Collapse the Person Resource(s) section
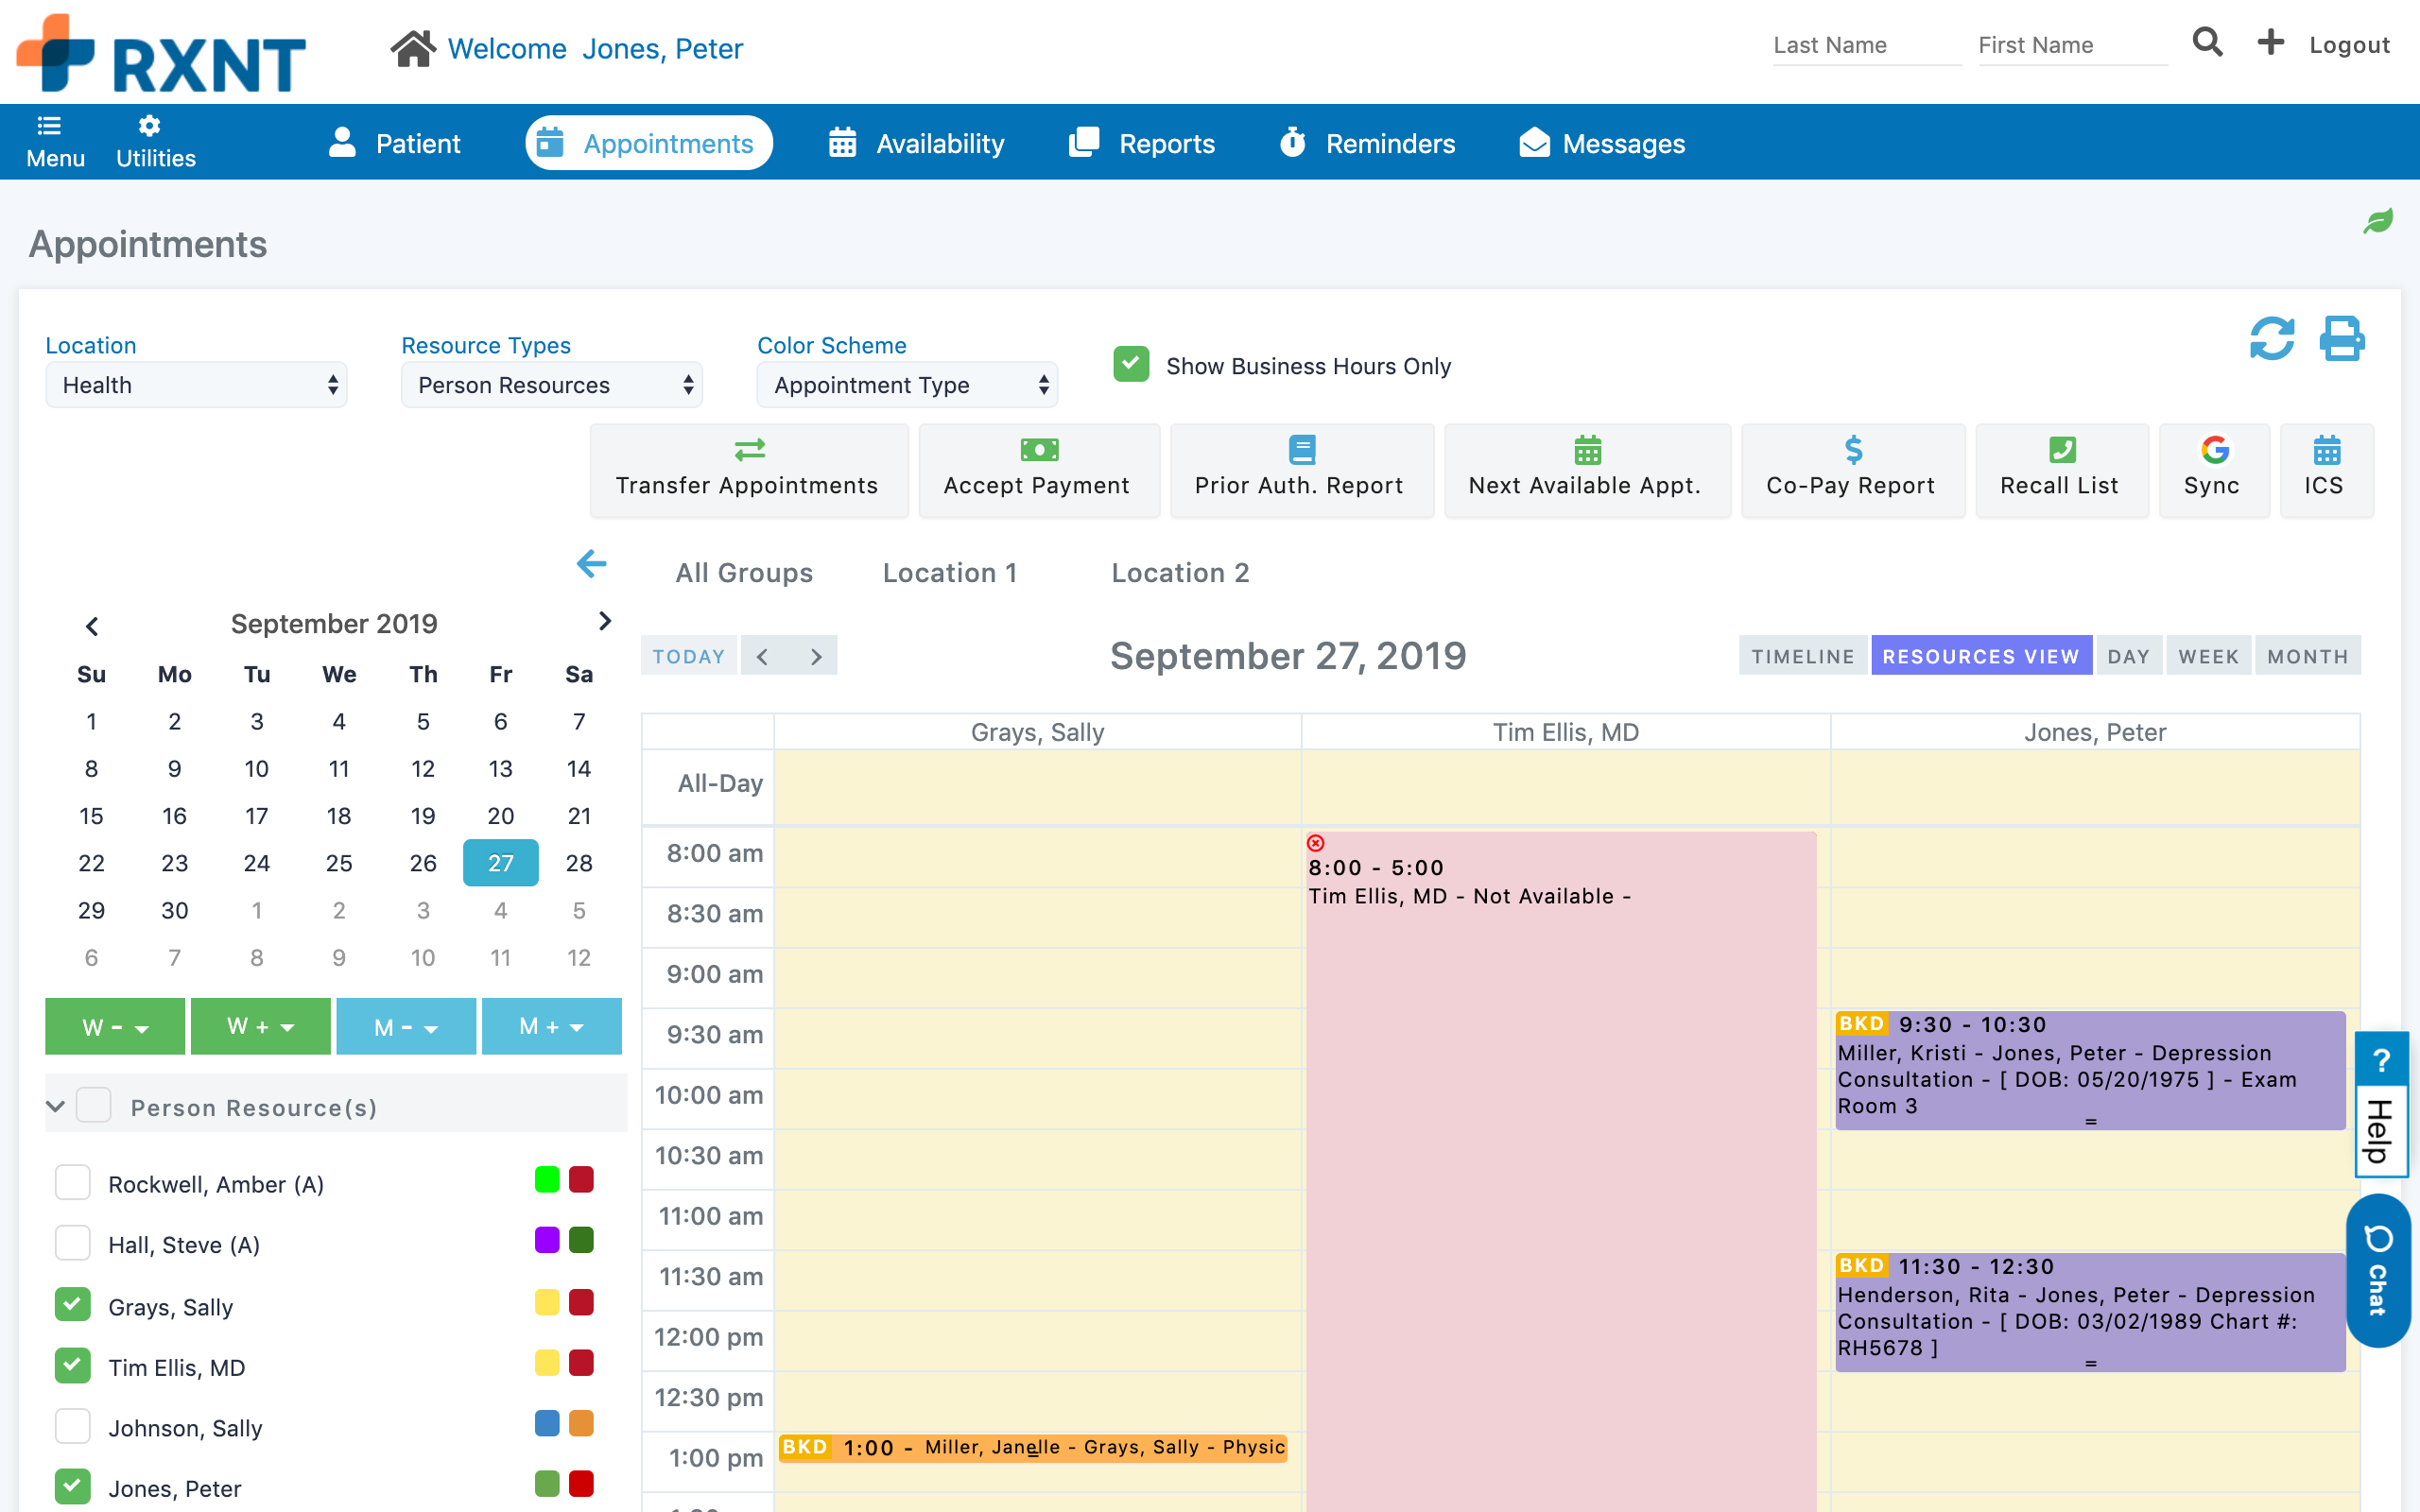This screenshot has height=1512, width=2420. [56, 1106]
